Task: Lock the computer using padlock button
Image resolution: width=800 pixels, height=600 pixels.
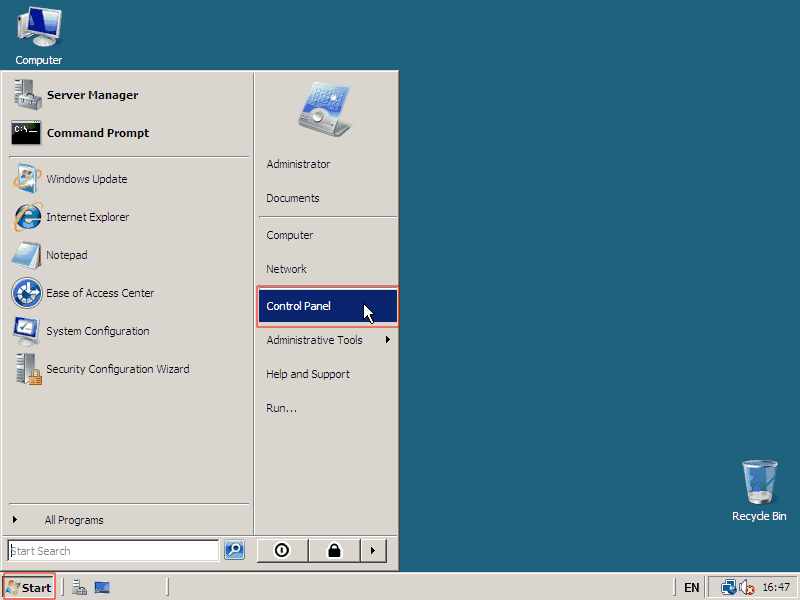Action: (333, 550)
